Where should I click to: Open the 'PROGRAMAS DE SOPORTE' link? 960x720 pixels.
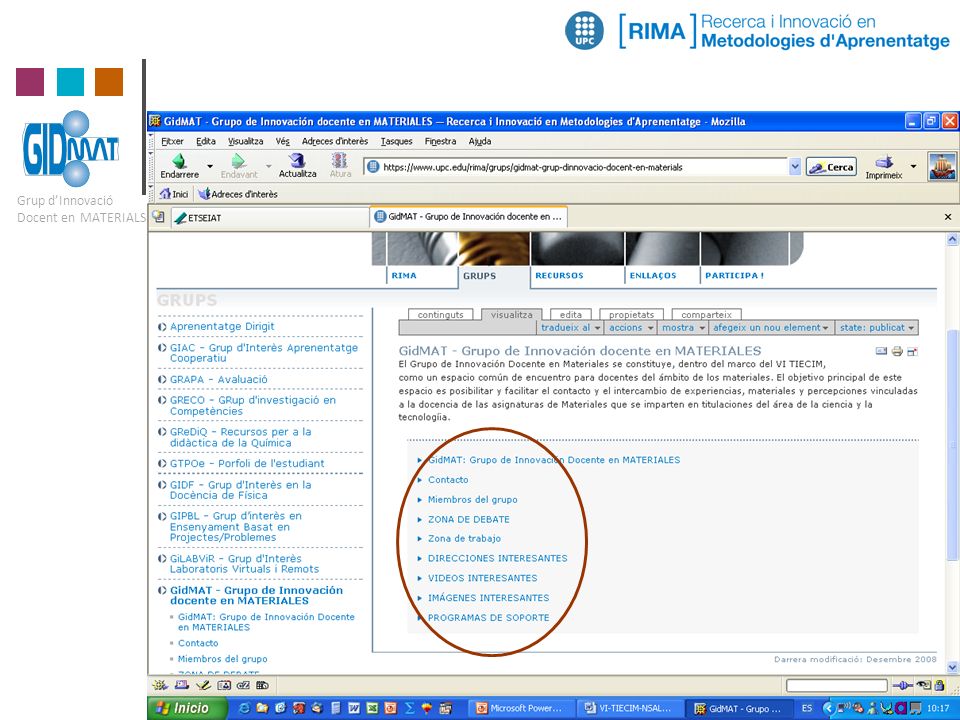tap(488, 618)
